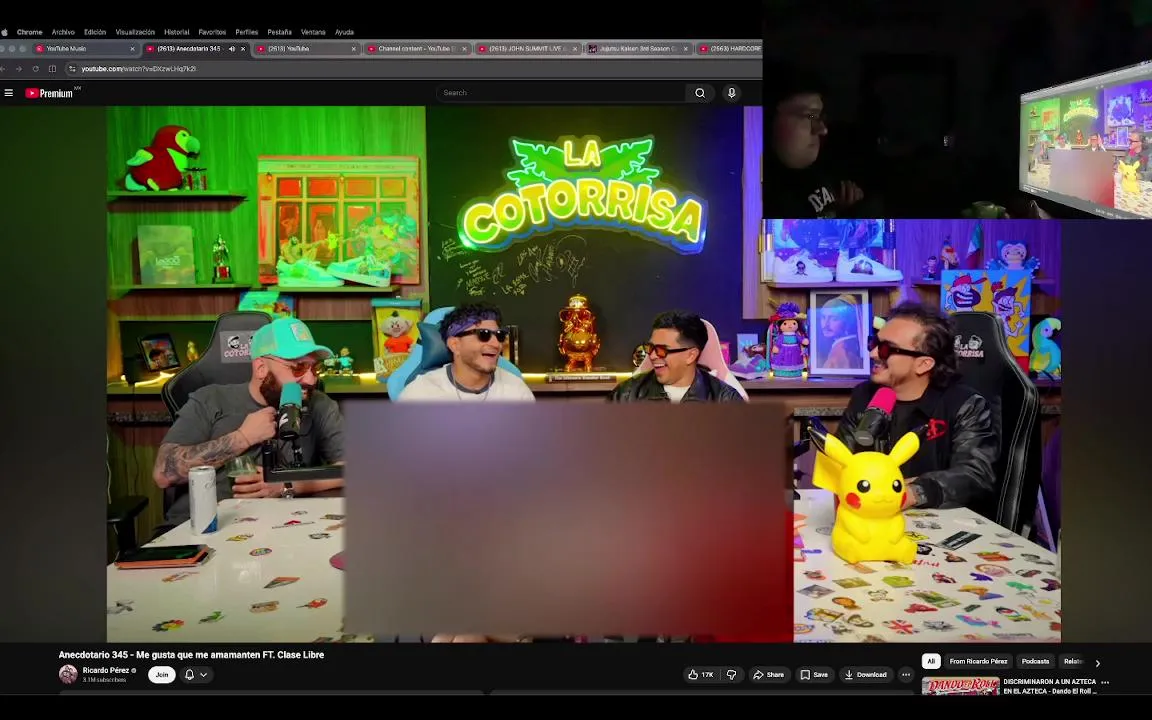
Task: Click the YouTube Premium logo
Action: pos(50,93)
